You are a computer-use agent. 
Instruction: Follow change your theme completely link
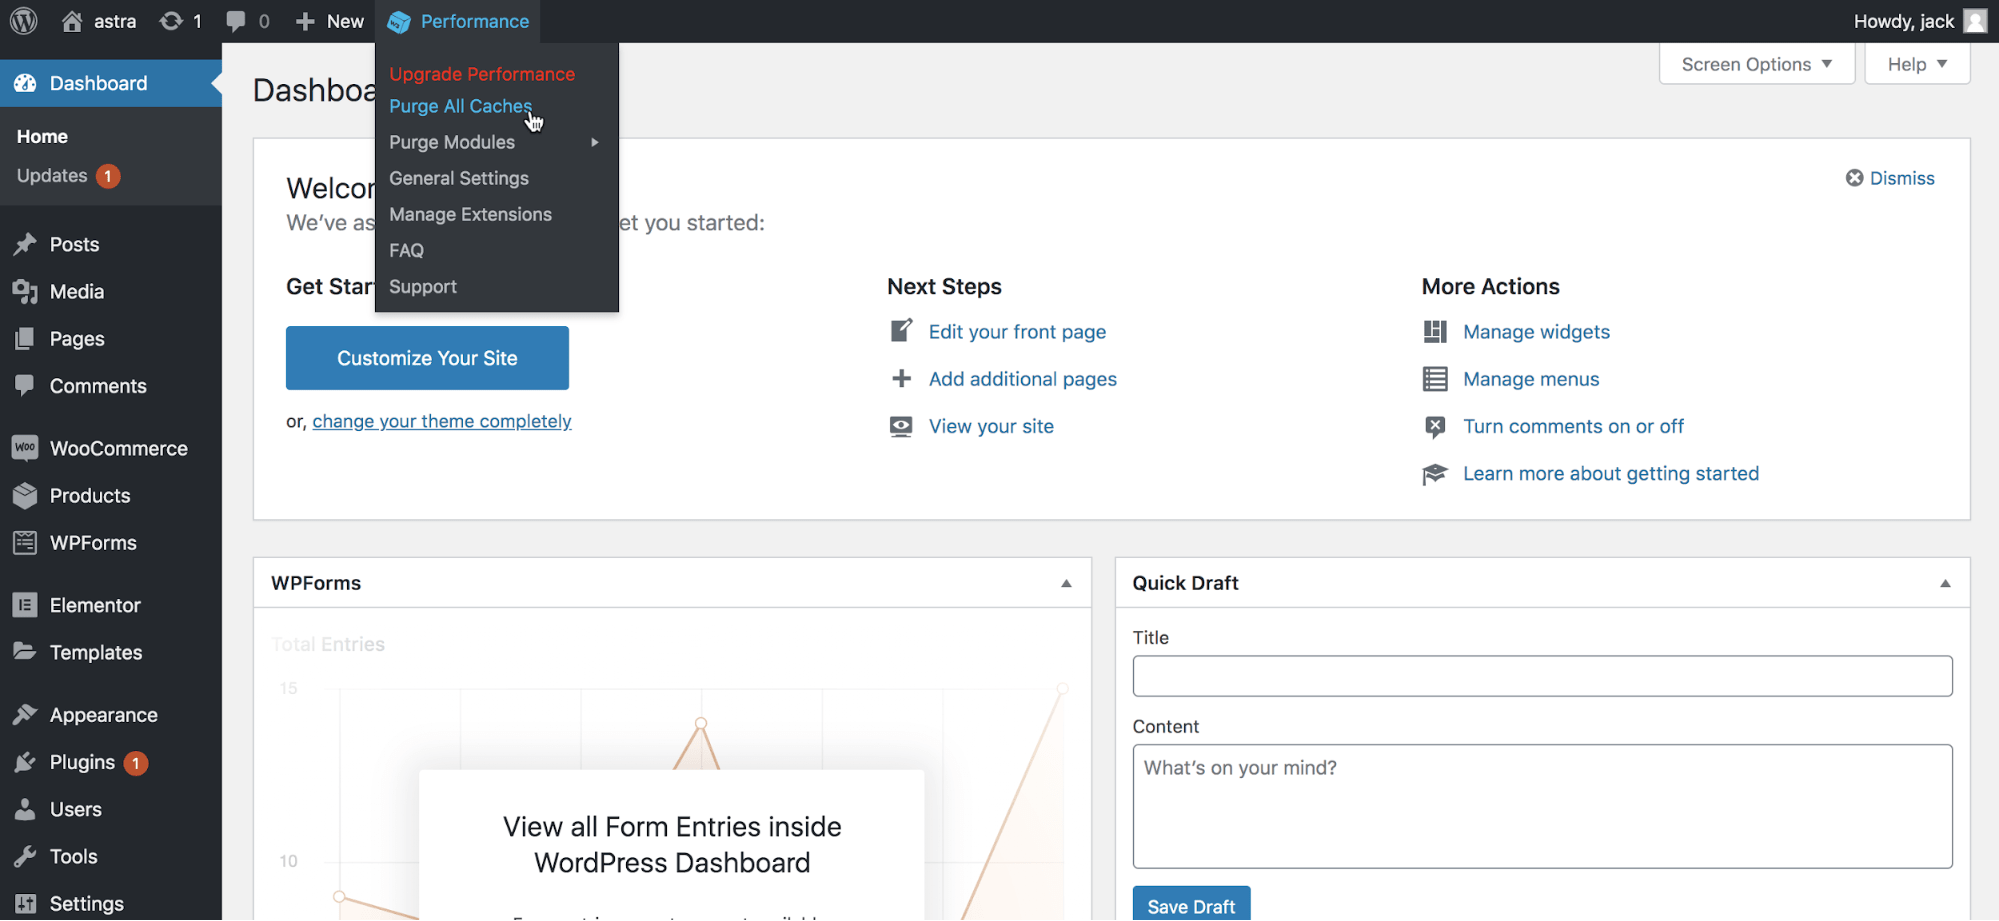442,421
